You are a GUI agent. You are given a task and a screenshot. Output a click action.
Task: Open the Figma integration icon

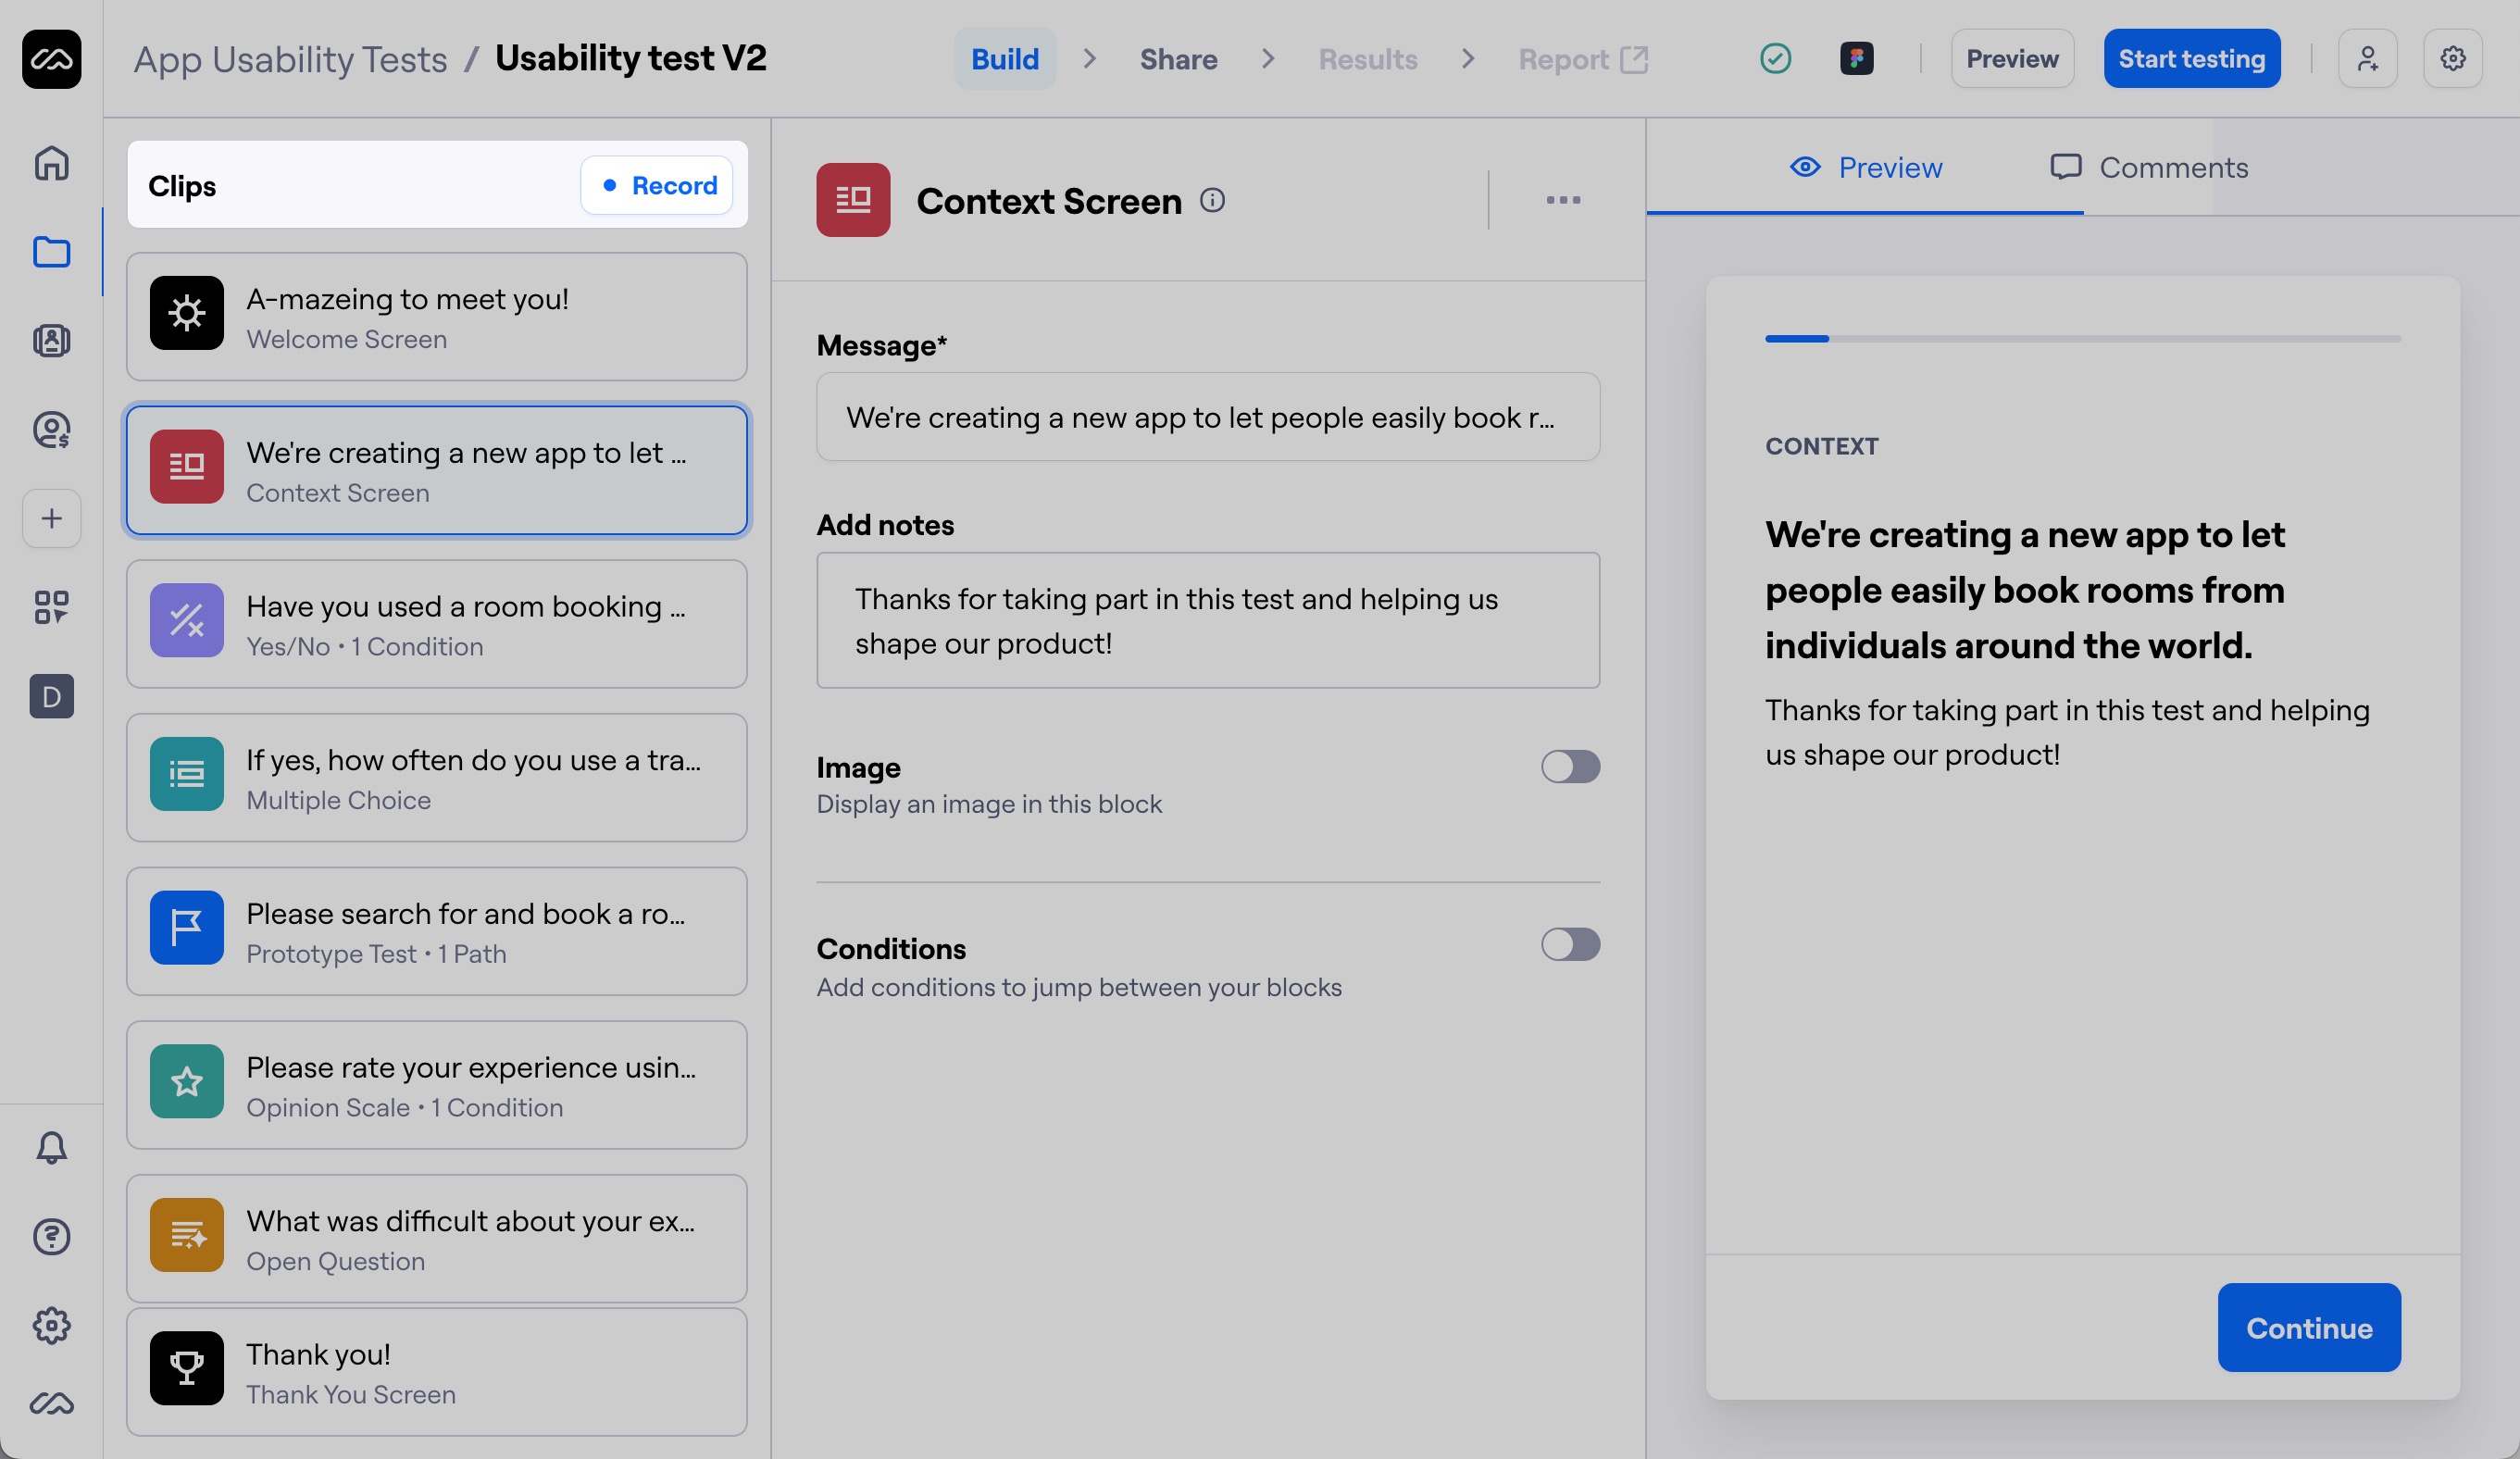1856,59
